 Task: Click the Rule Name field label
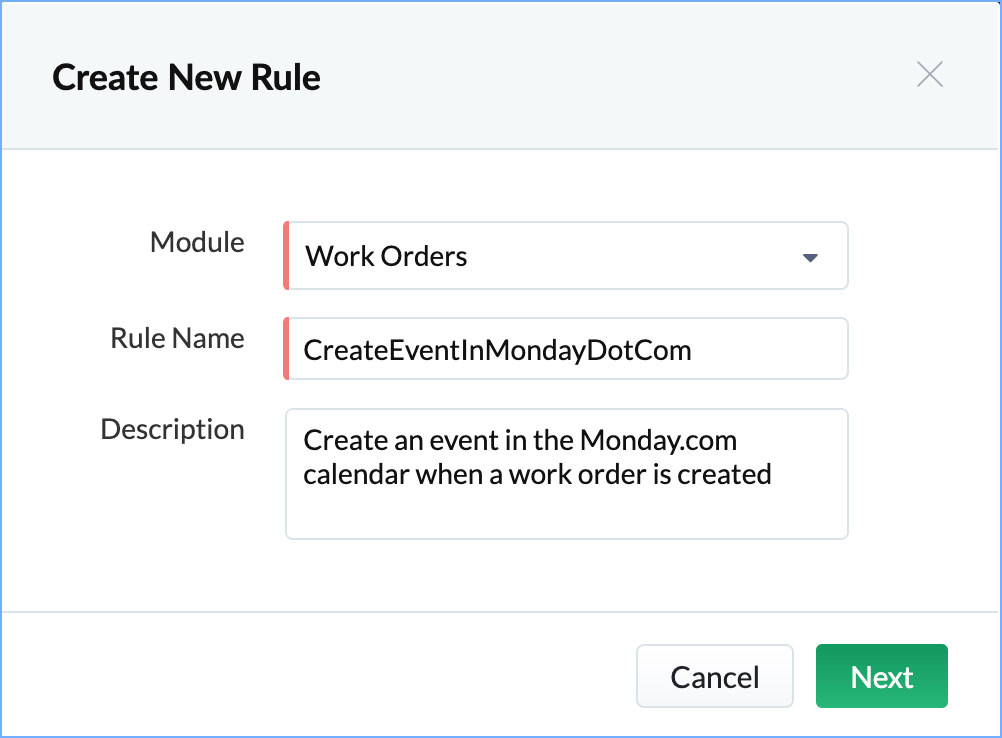pos(177,338)
